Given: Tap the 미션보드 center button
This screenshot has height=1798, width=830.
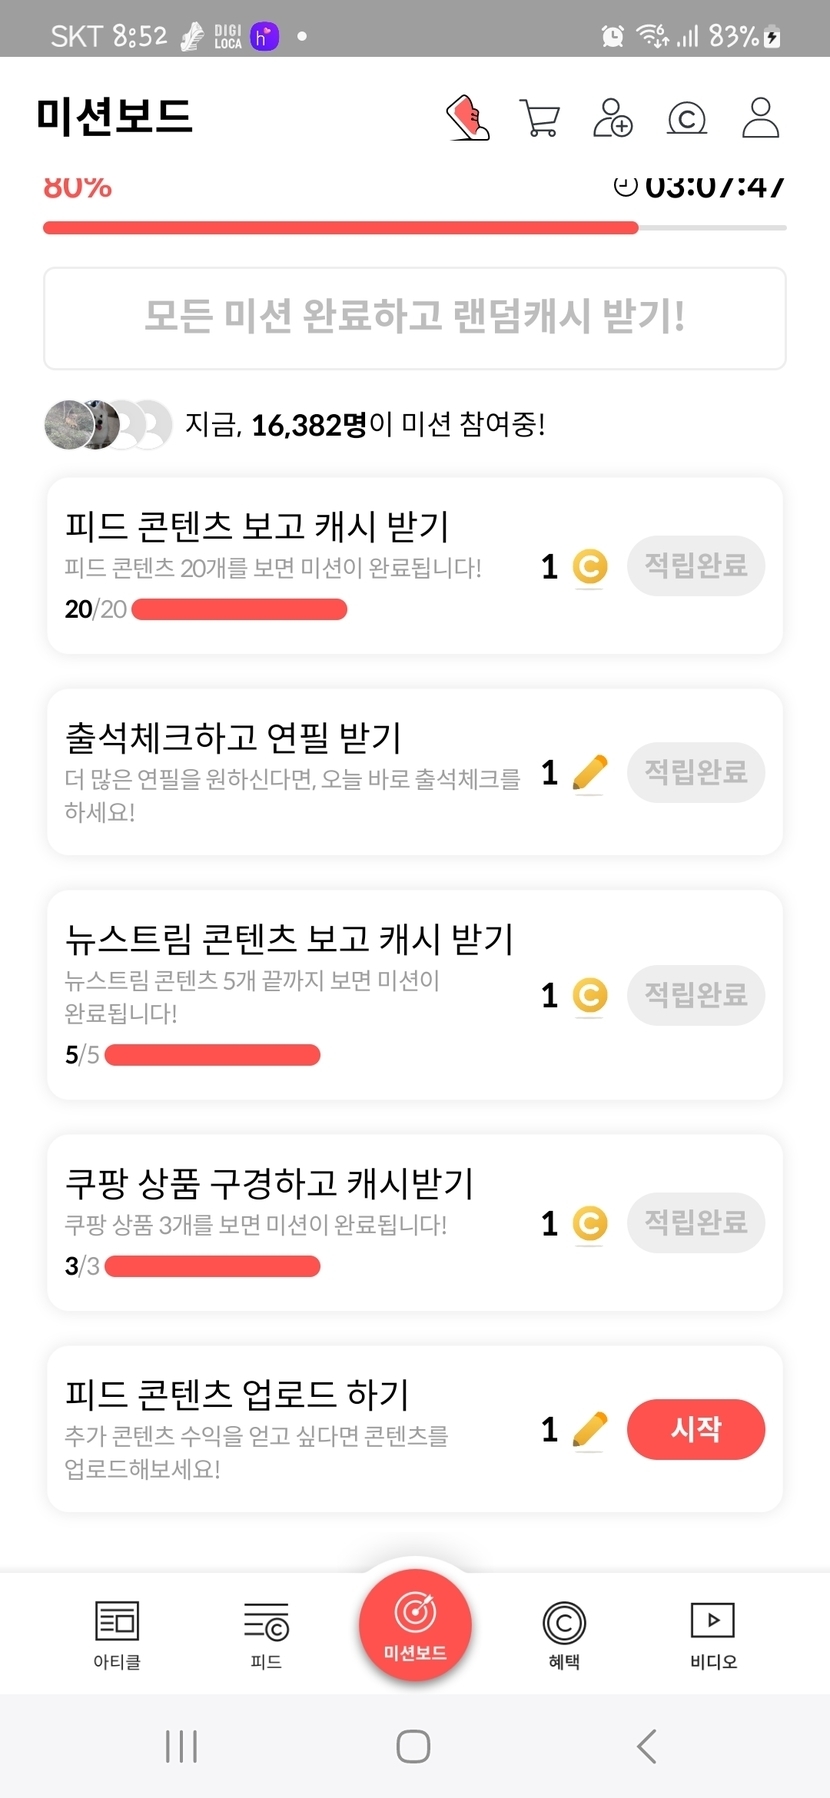Looking at the screenshot, I should point(415,1625).
